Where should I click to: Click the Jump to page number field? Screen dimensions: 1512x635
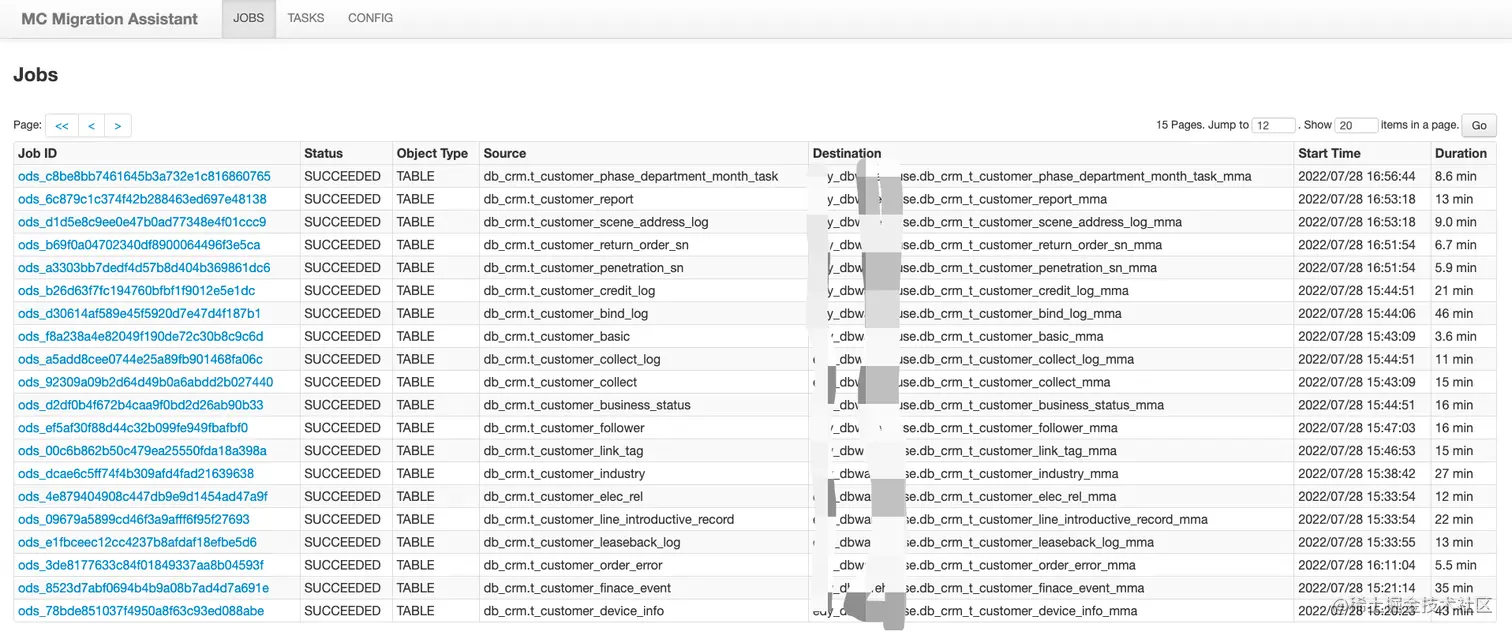(x=1274, y=126)
